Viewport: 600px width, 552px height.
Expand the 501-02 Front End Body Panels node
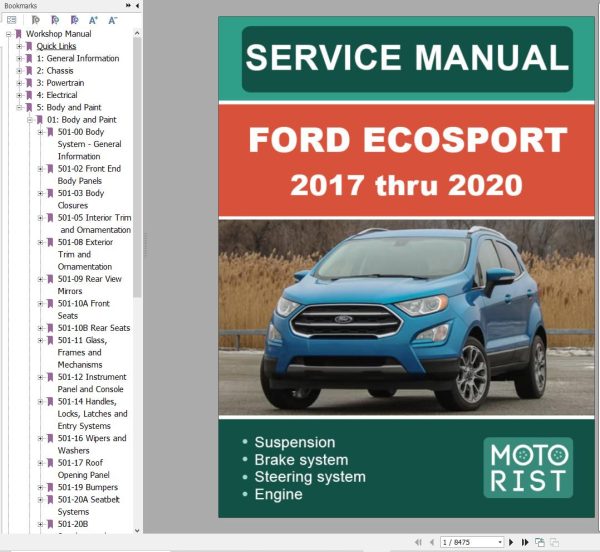click(x=40, y=169)
